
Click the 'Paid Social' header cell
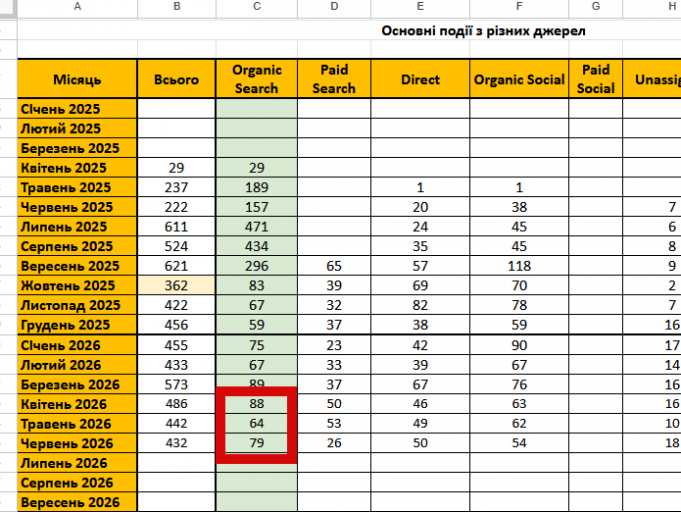[x=595, y=79]
